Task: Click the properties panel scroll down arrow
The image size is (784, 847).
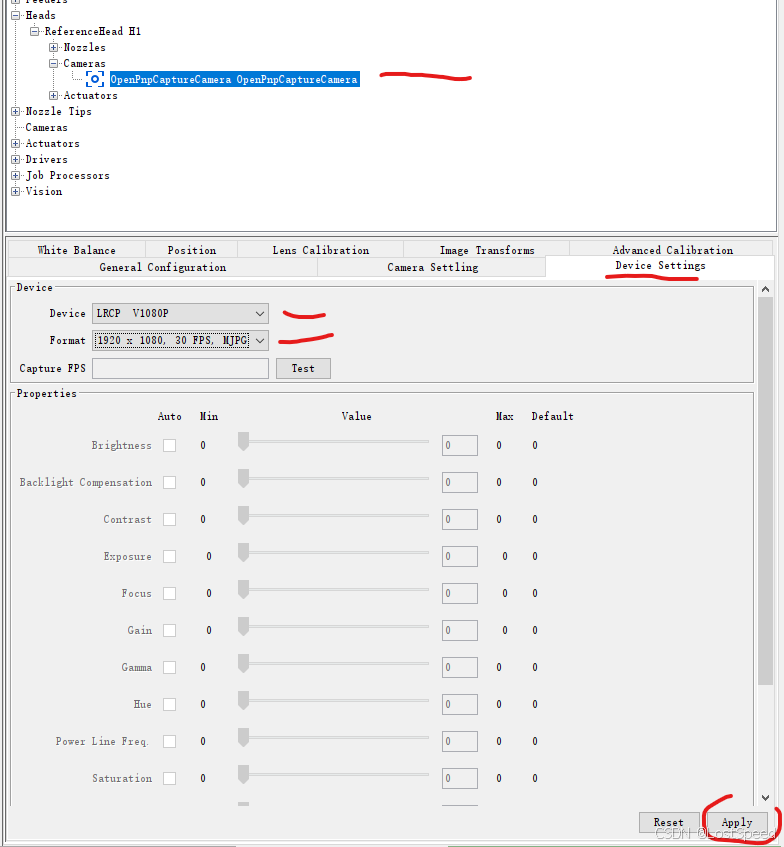Action: [x=765, y=798]
